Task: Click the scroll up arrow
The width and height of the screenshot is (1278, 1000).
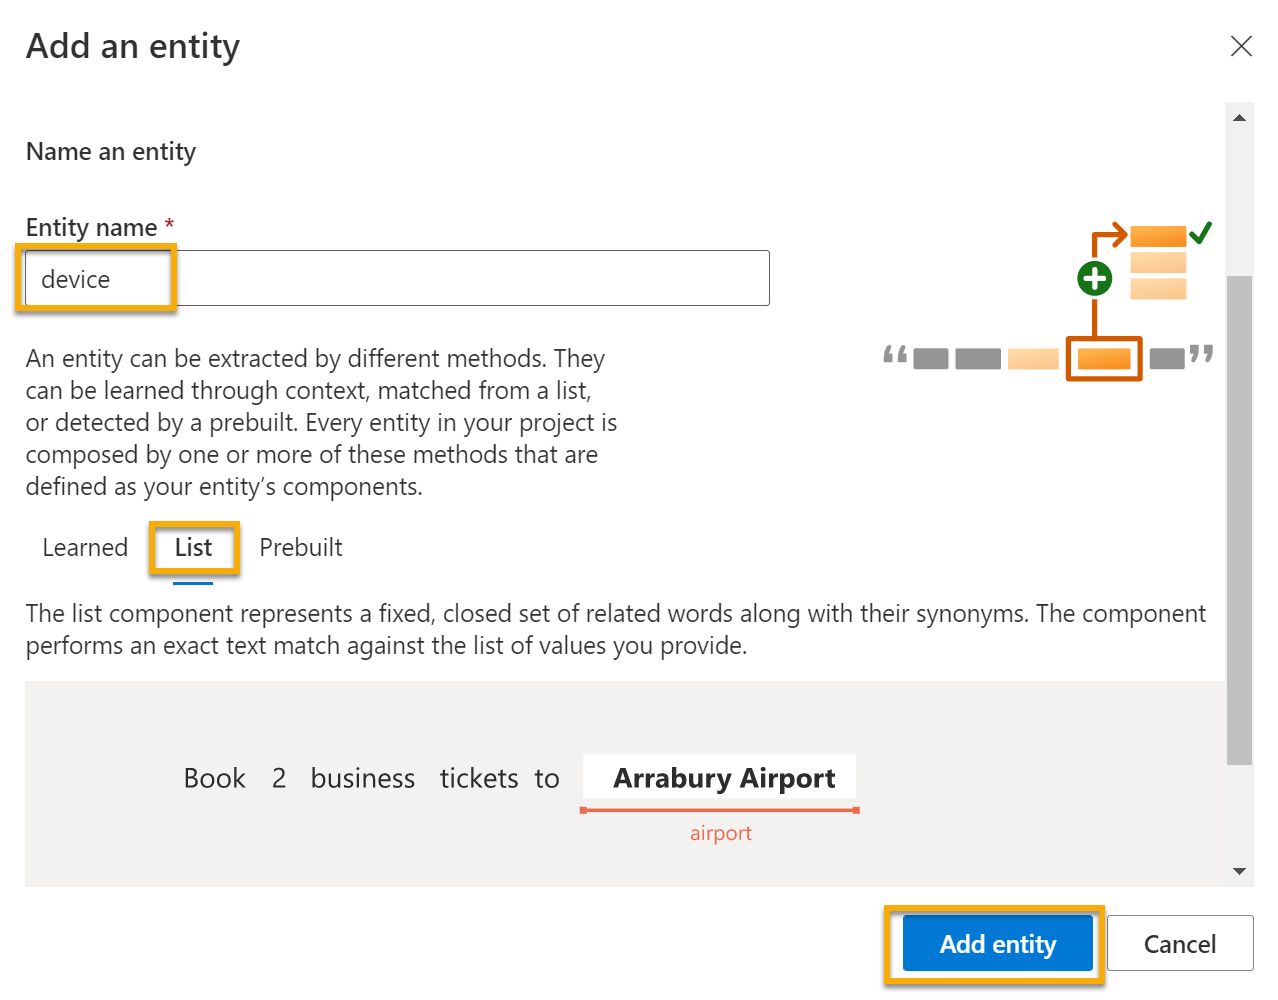Action: [x=1239, y=118]
